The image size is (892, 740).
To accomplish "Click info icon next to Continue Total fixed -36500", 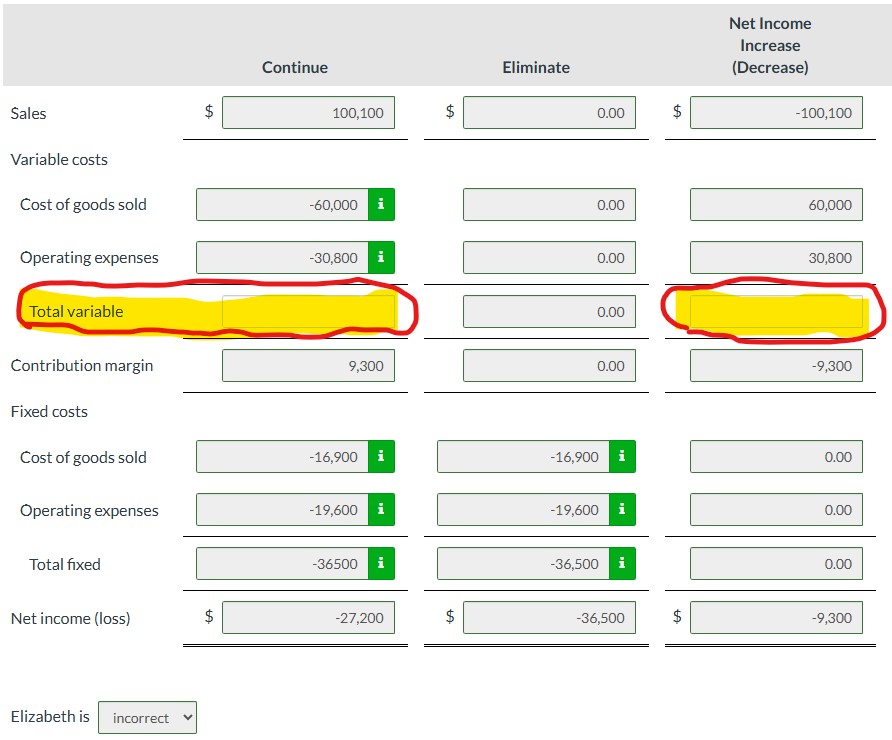I will click(x=381, y=564).
